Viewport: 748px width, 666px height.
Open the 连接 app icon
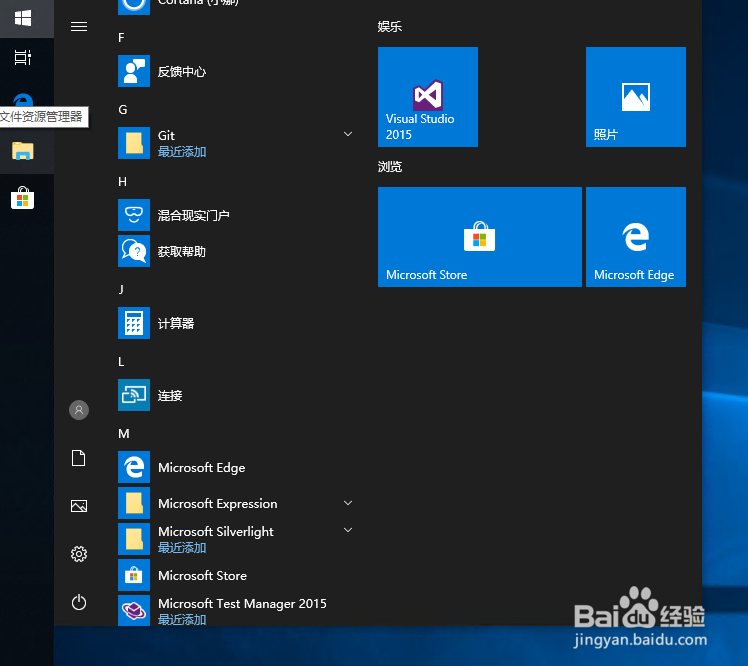pos(134,395)
